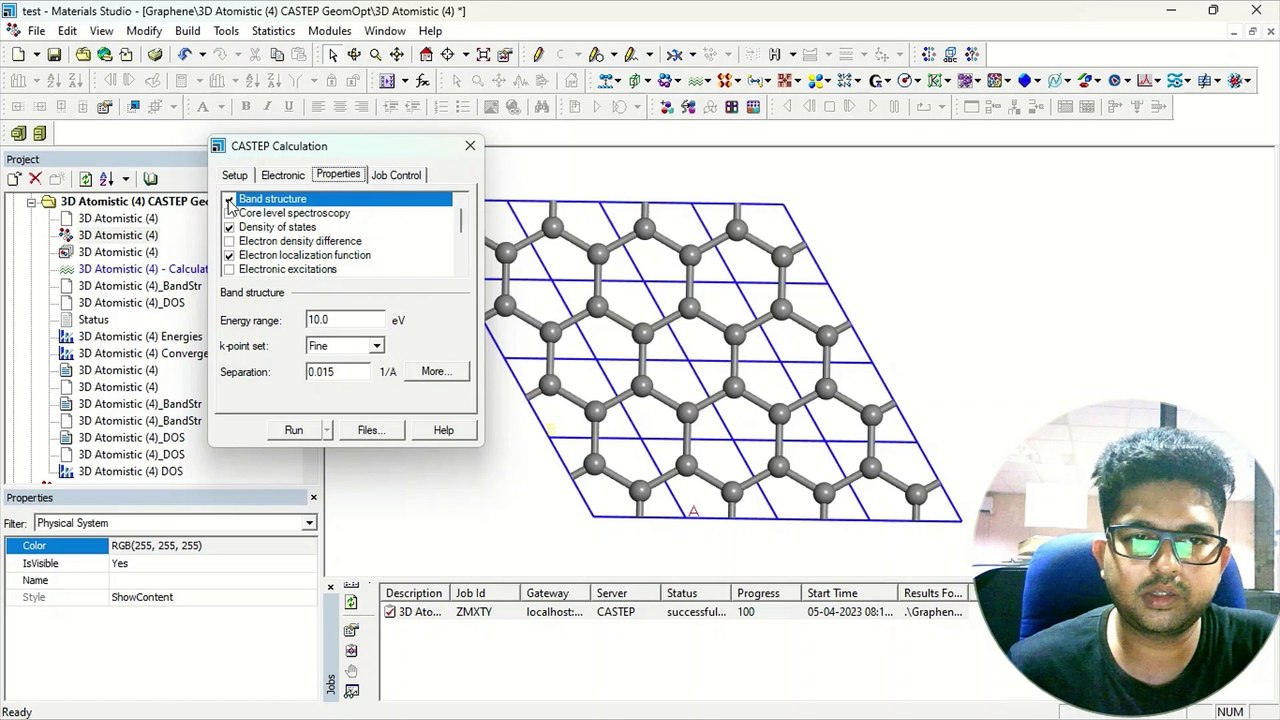Click the Adjust Hydrogen icon
The image size is (1280, 720).
point(775,55)
